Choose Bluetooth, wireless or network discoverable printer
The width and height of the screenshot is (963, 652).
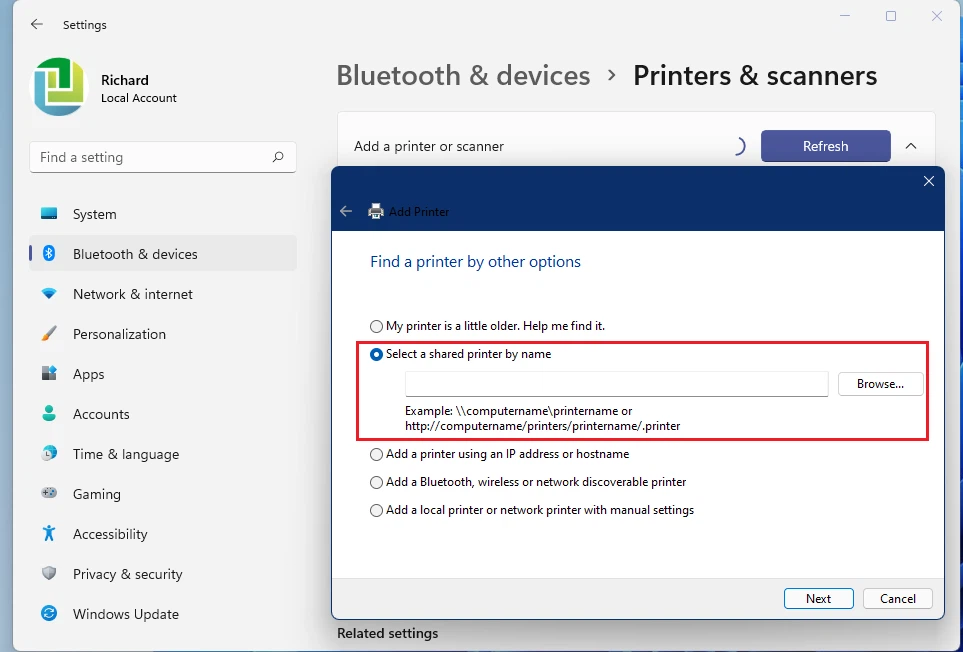tap(376, 482)
